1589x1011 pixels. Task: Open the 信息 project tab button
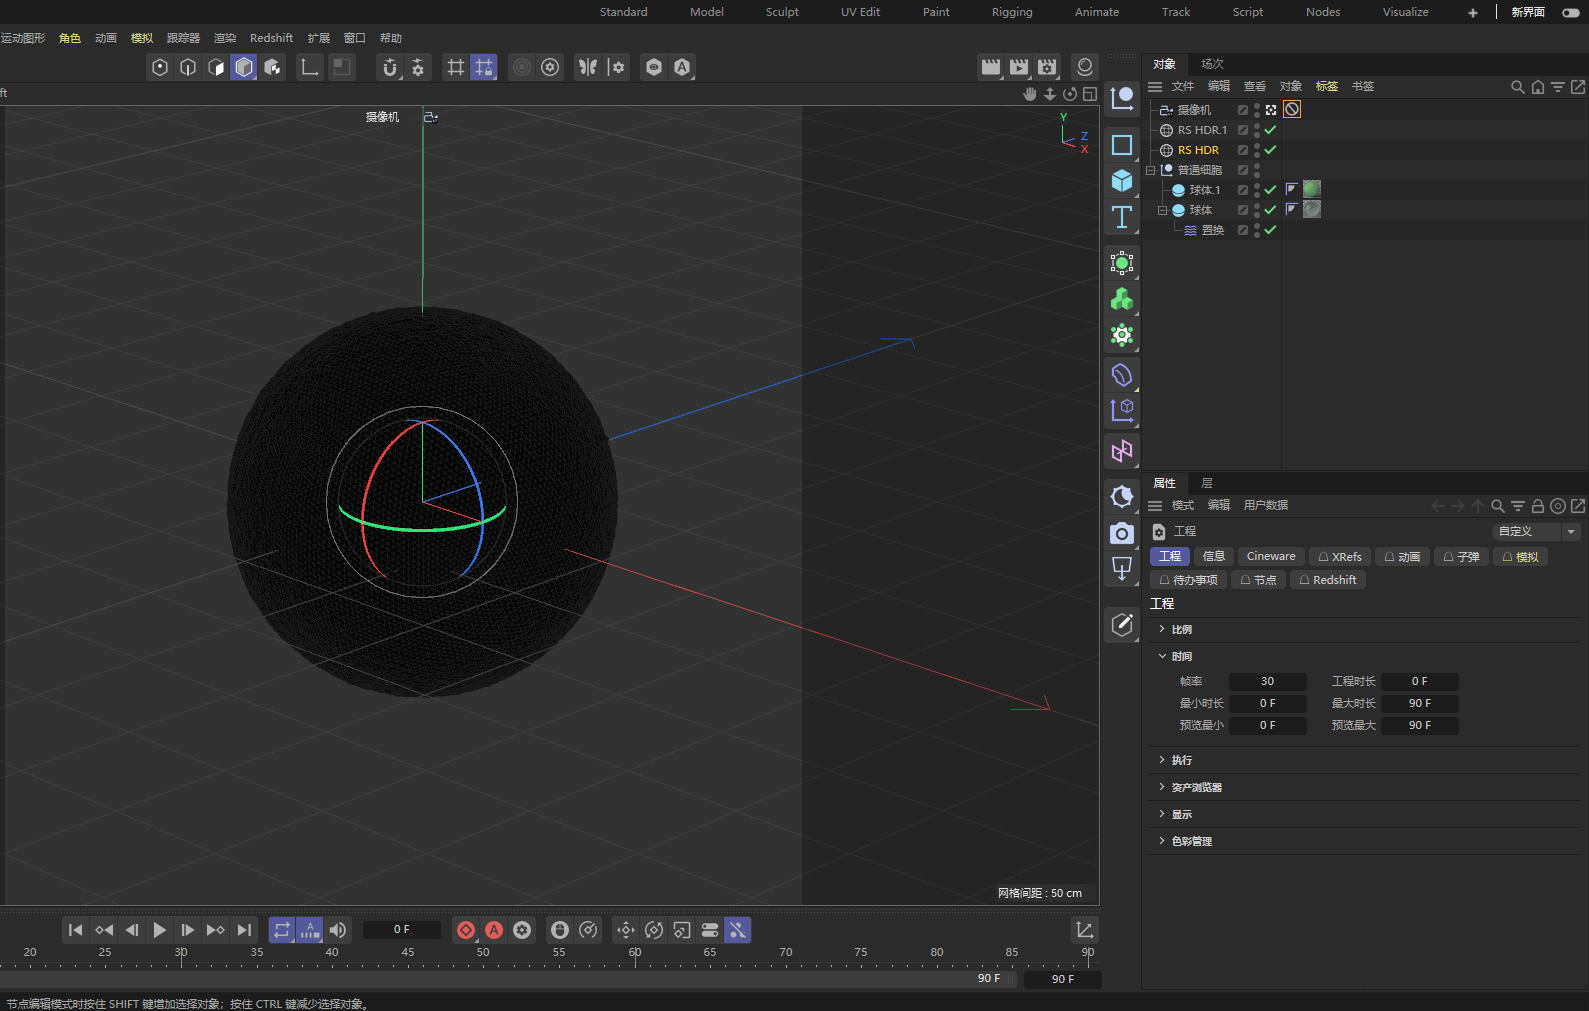coord(1214,557)
